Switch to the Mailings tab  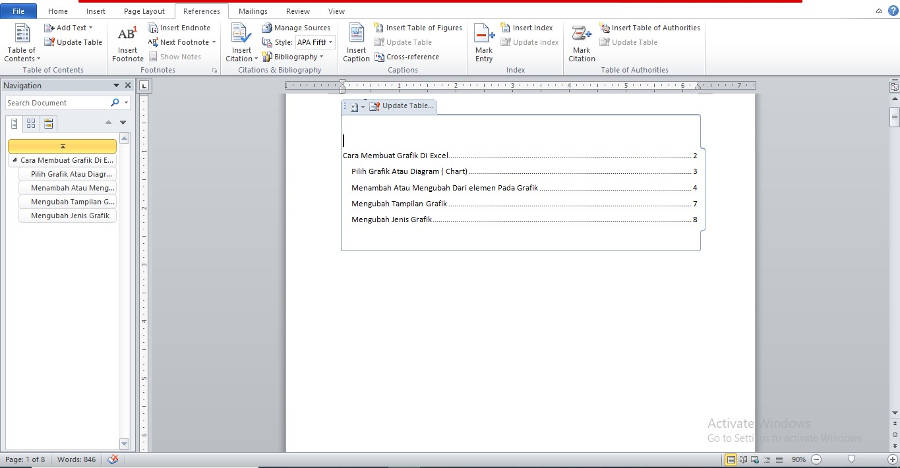click(253, 11)
